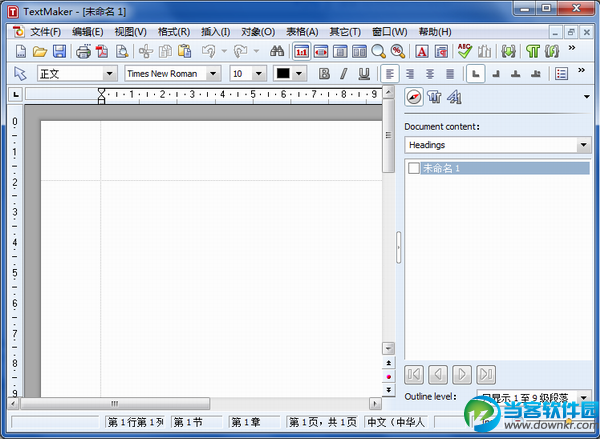Image resolution: width=600 pixels, height=439 pixels.
Task: Toggle bullets and numbering list icon
Action: [561, 73]
